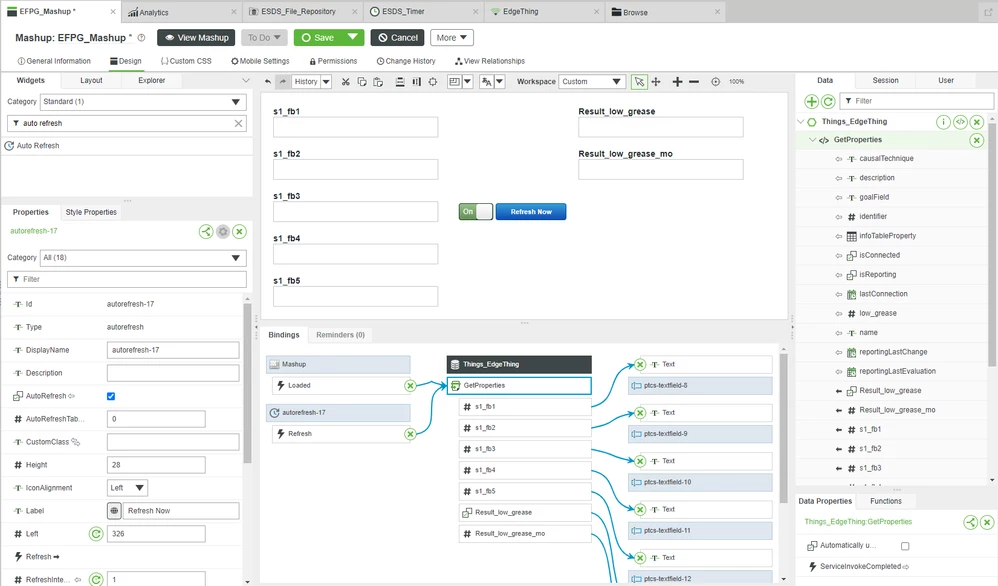This screenshot has width=998, height=586.
Task: Remove binding X above ptcs-textfield-8
Action: tap(640, 365)
